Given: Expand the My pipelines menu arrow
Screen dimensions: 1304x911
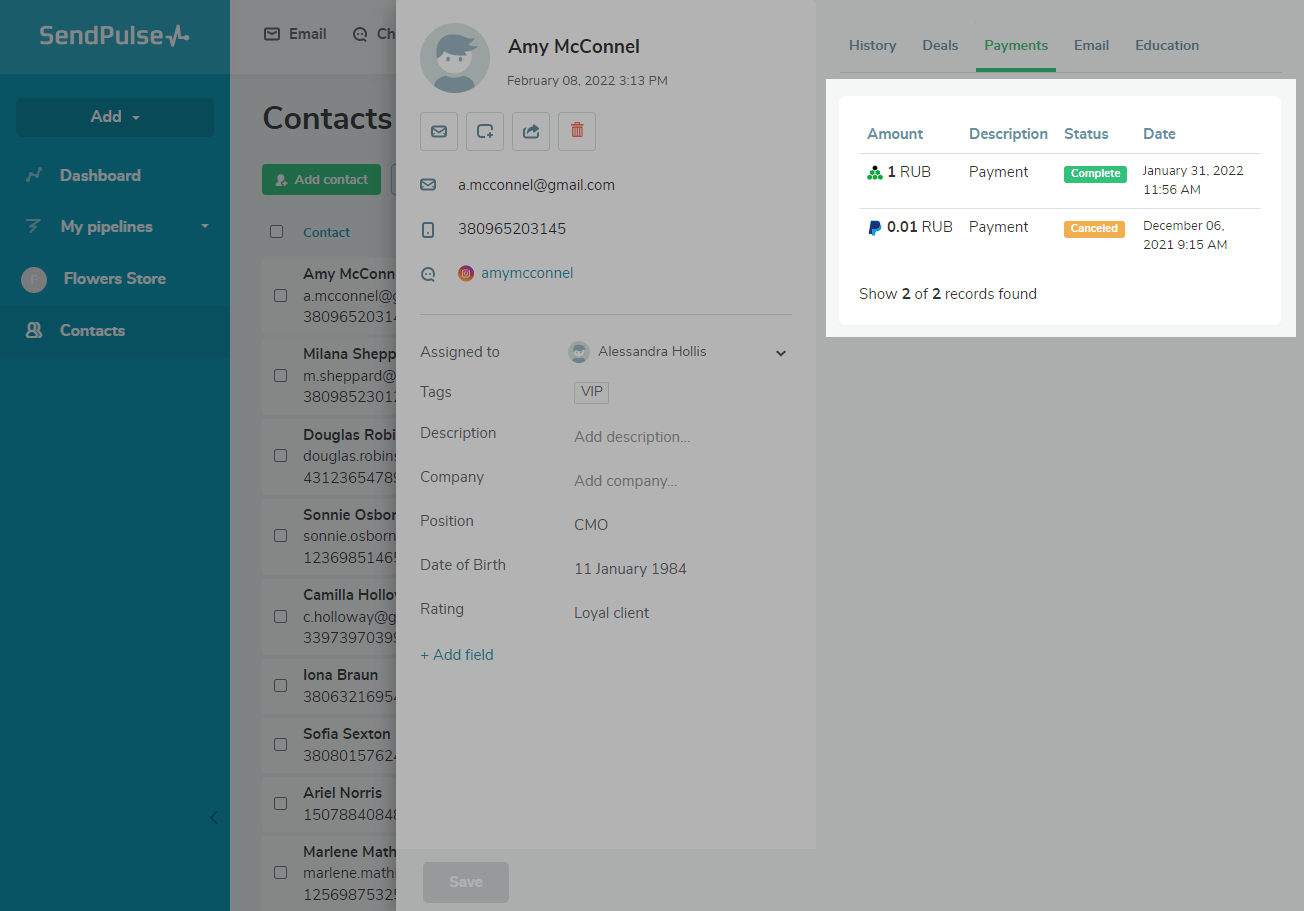Looking at the screenshot, I should tap(205, 227).
